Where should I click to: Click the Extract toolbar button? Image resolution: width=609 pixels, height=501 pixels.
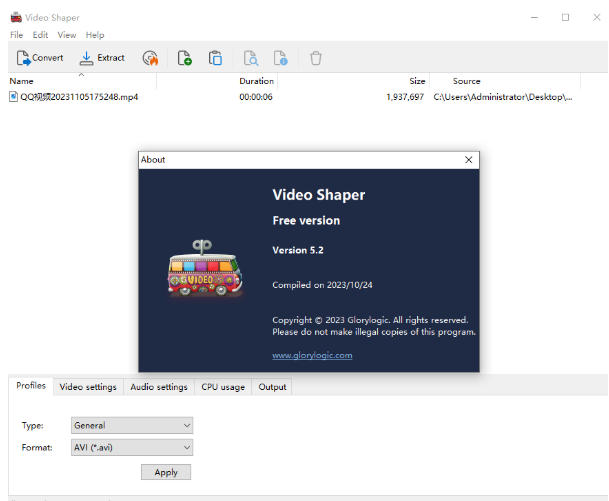pyautogui.click(x=102, y=58)
